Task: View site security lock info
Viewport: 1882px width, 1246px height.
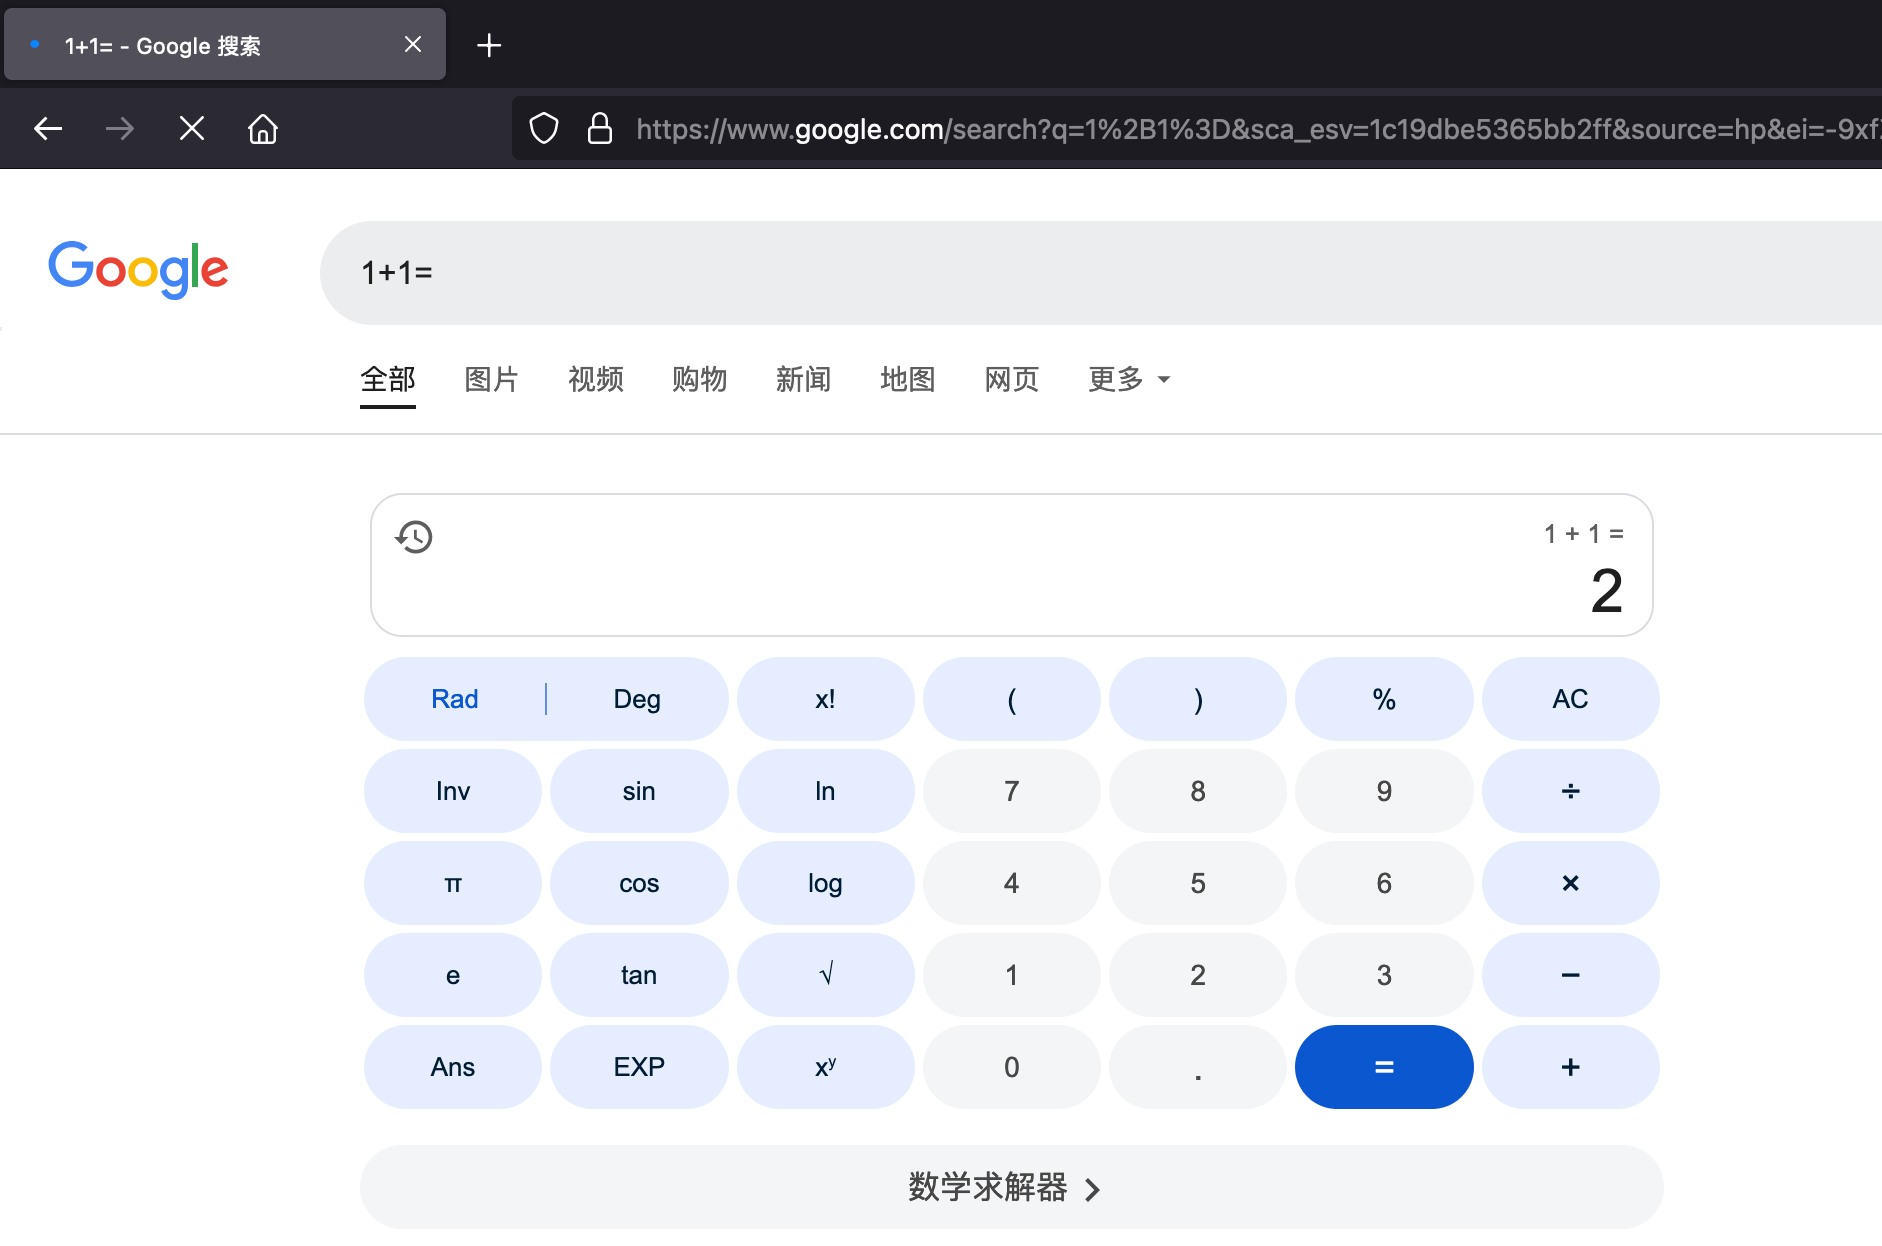Action: click(x=599, y=129)
